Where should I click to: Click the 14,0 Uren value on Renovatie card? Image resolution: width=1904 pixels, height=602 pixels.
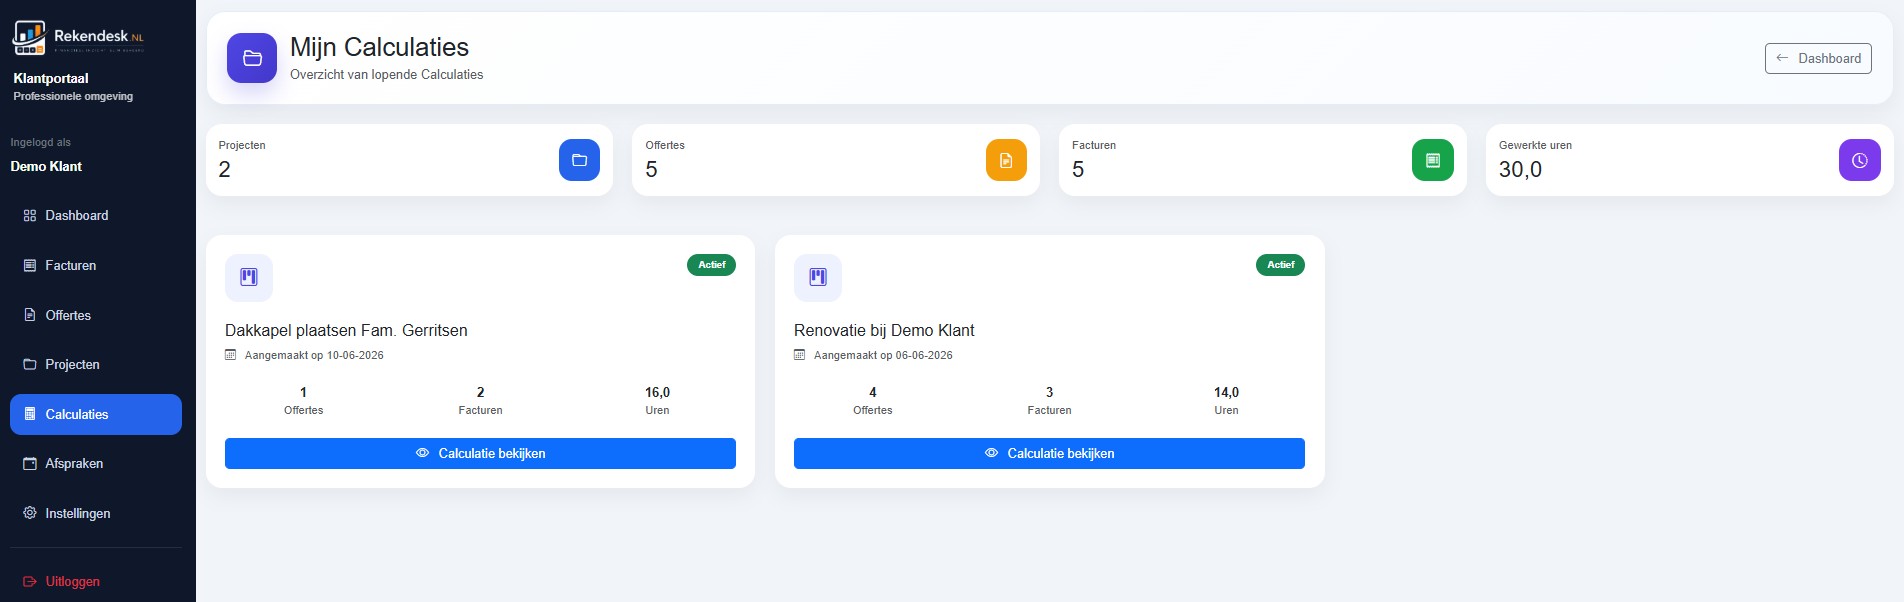(x=1226, y=393)
